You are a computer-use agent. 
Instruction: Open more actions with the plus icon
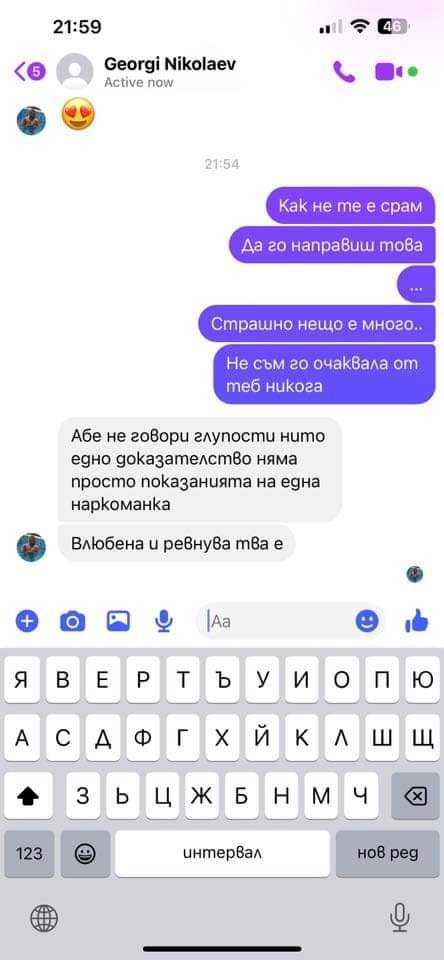27,621
